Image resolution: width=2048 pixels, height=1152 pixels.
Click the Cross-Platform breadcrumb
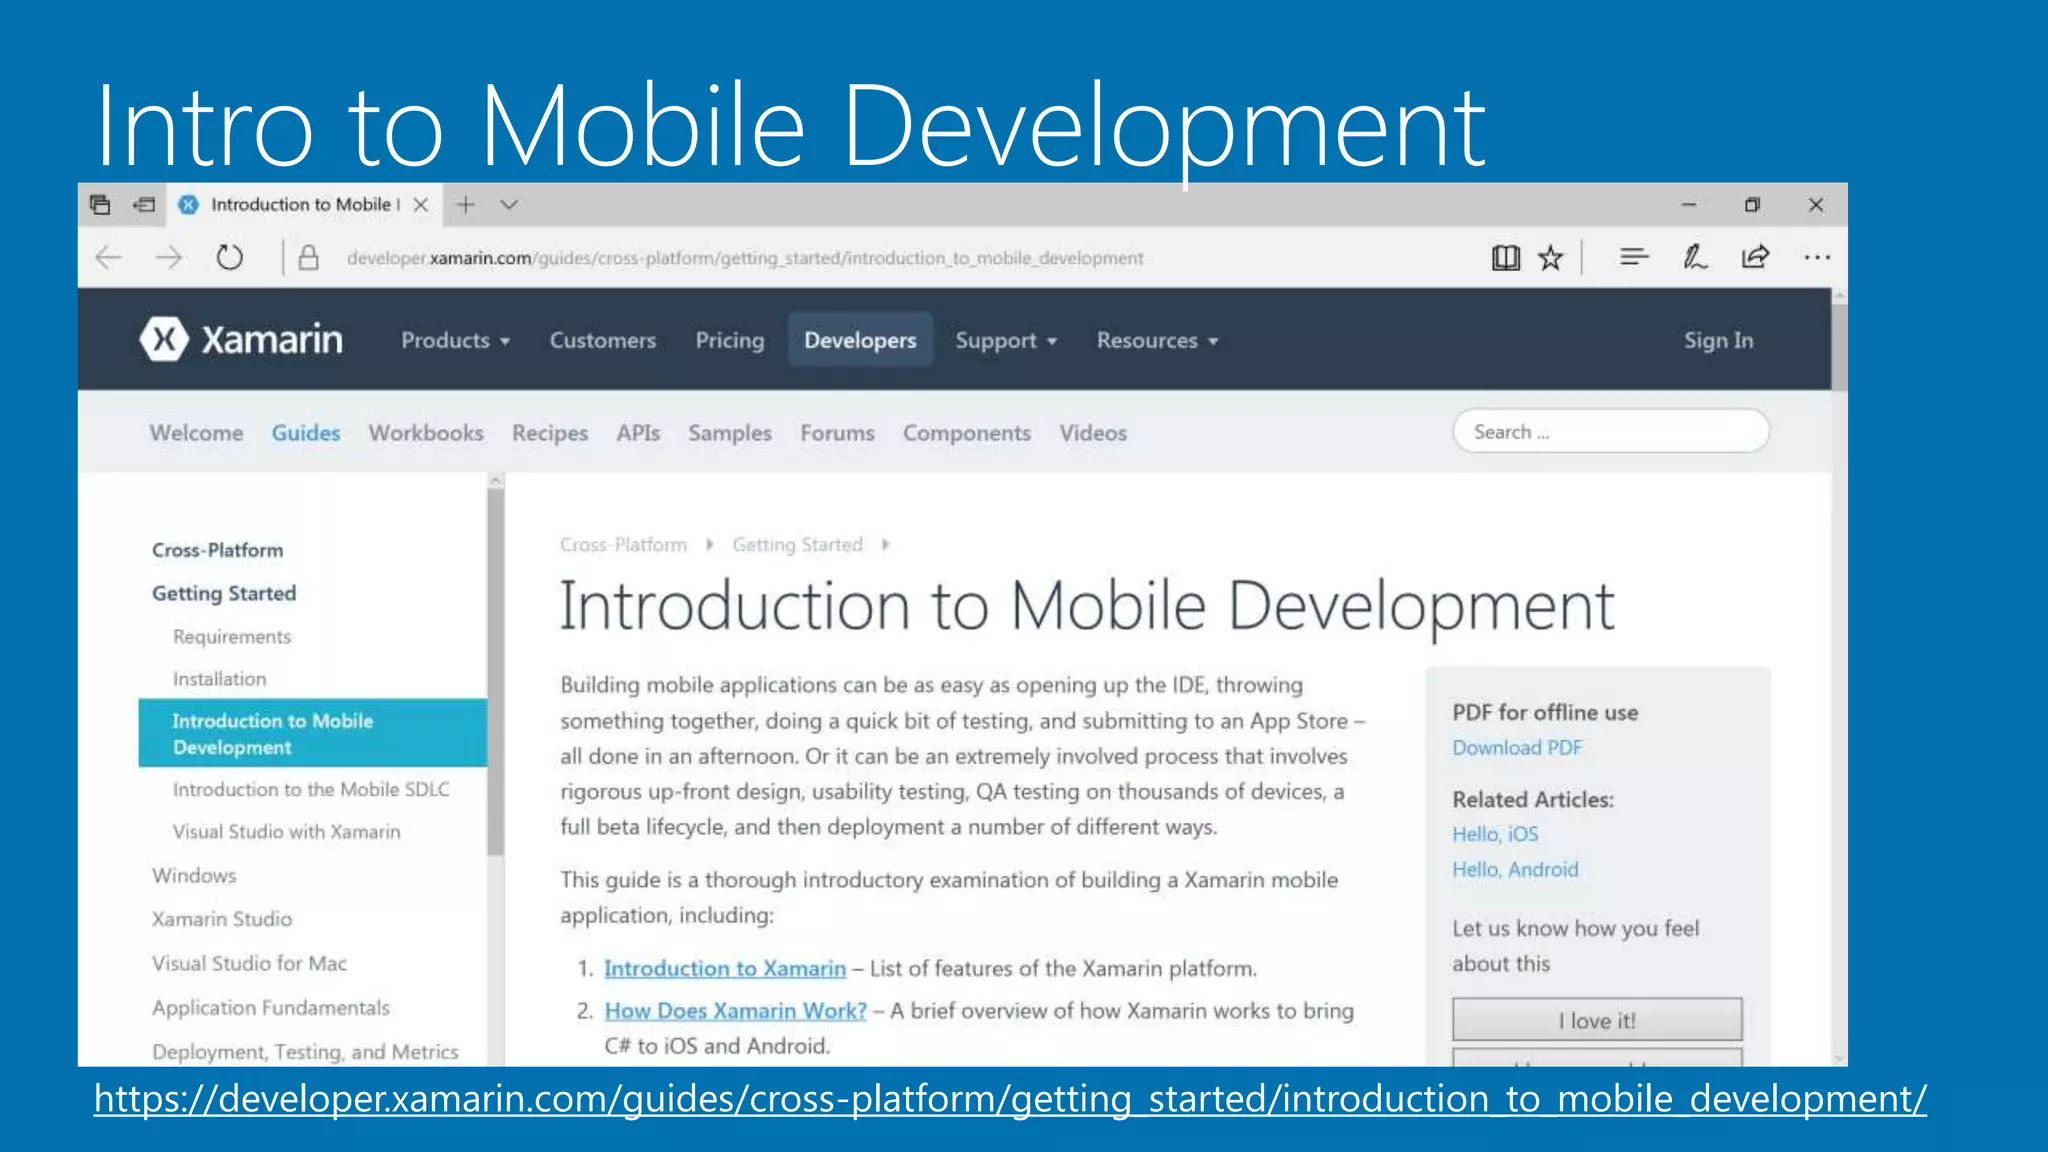point(624,545)
